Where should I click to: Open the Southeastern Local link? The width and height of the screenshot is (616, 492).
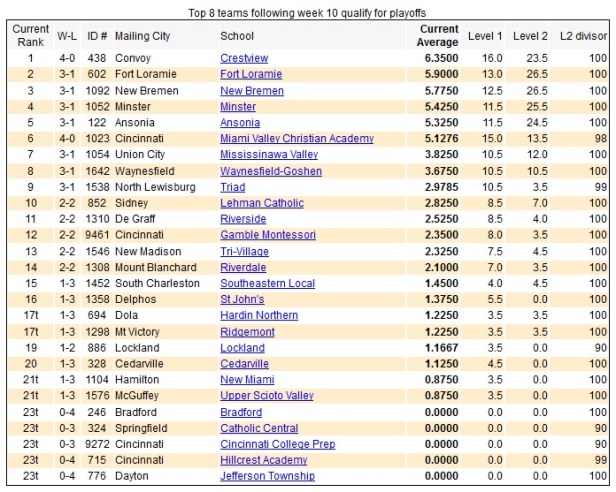[268, 283]
